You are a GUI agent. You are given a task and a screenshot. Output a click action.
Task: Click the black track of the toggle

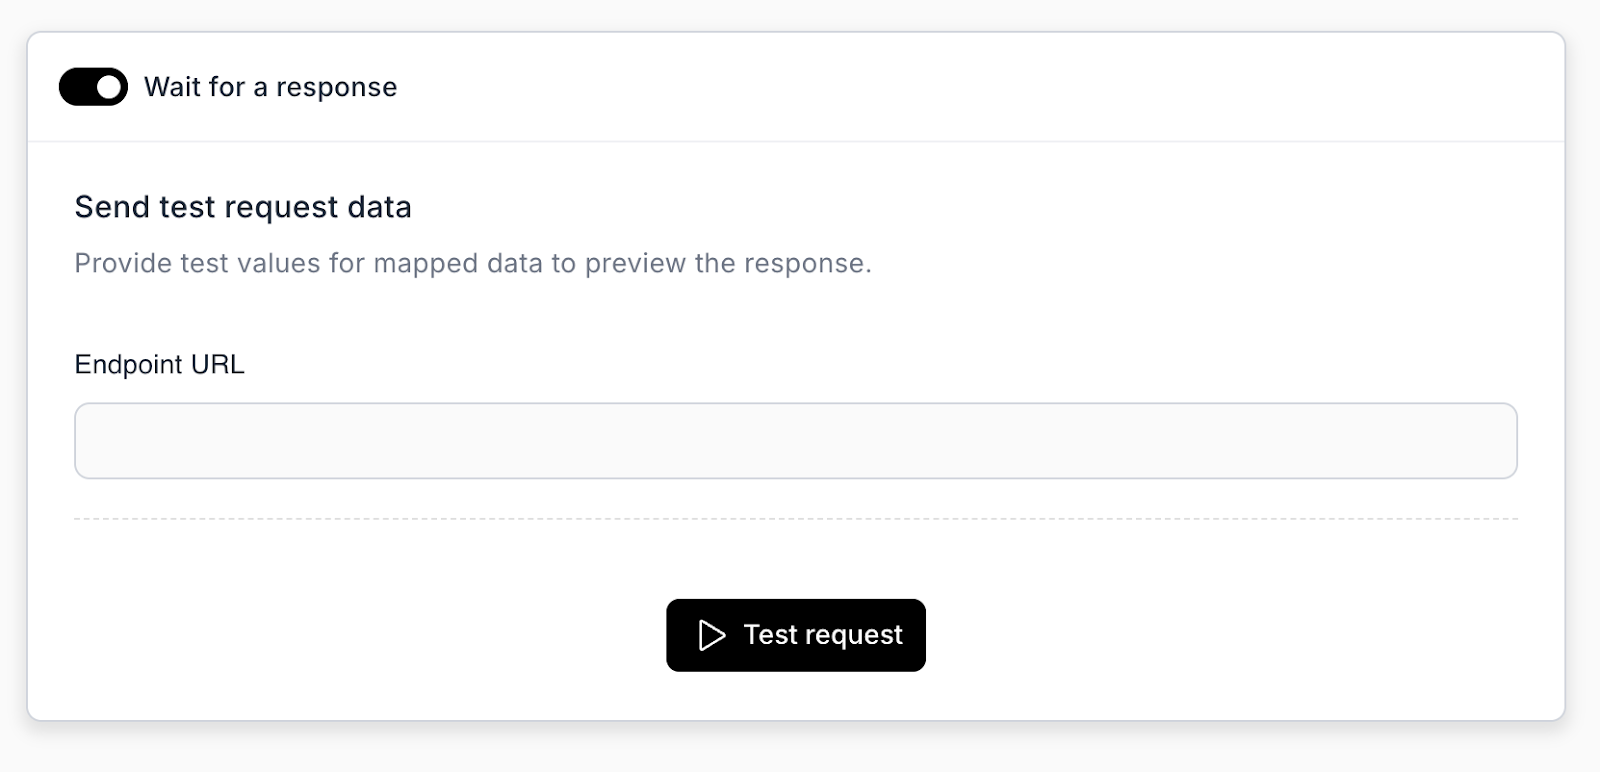coord(76,87)
